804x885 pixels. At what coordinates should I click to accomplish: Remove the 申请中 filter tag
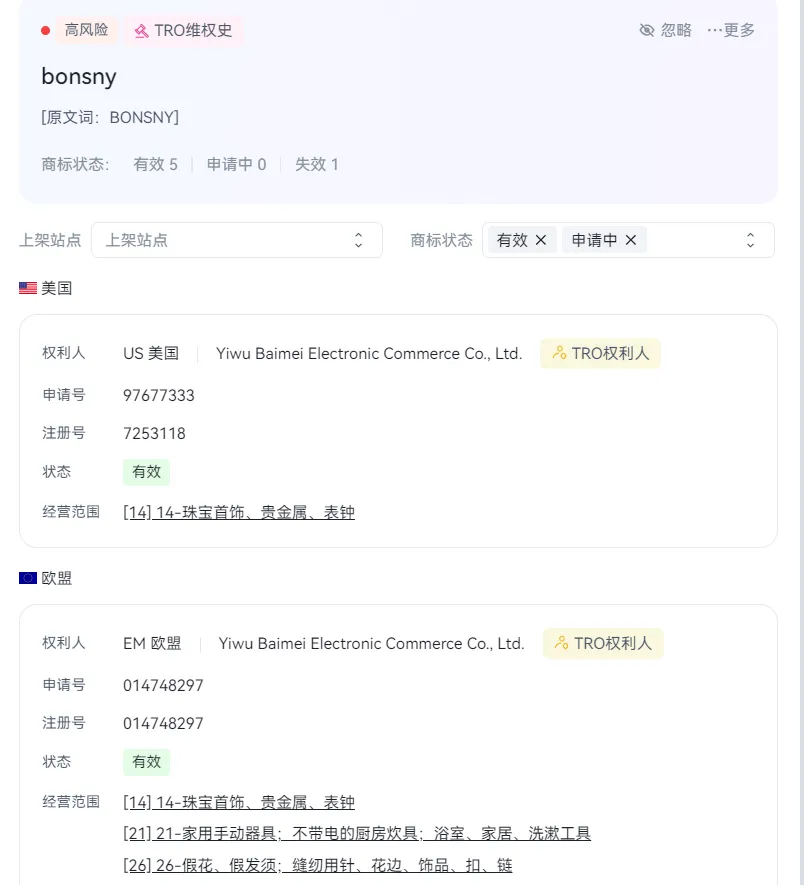pos(631,240)
